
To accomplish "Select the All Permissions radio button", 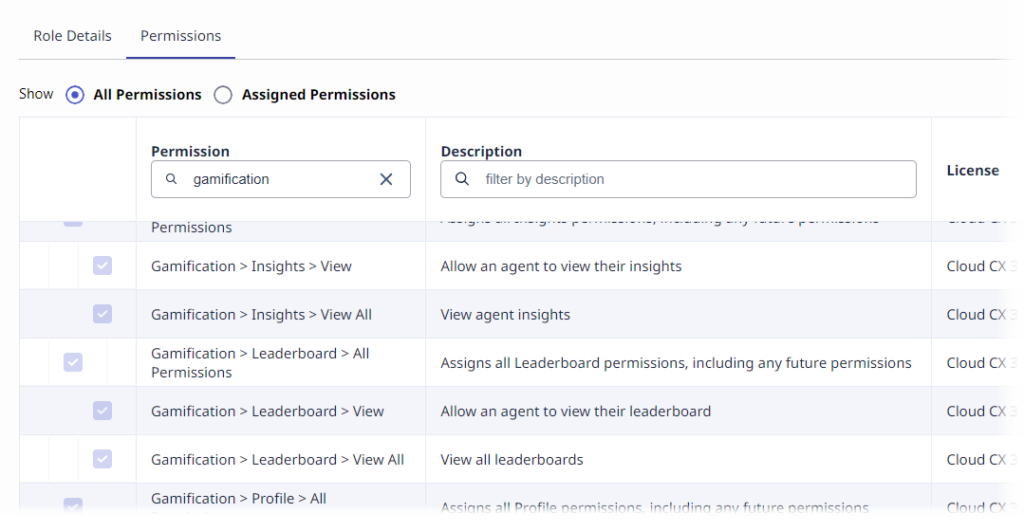I will (x=75, y=95).
